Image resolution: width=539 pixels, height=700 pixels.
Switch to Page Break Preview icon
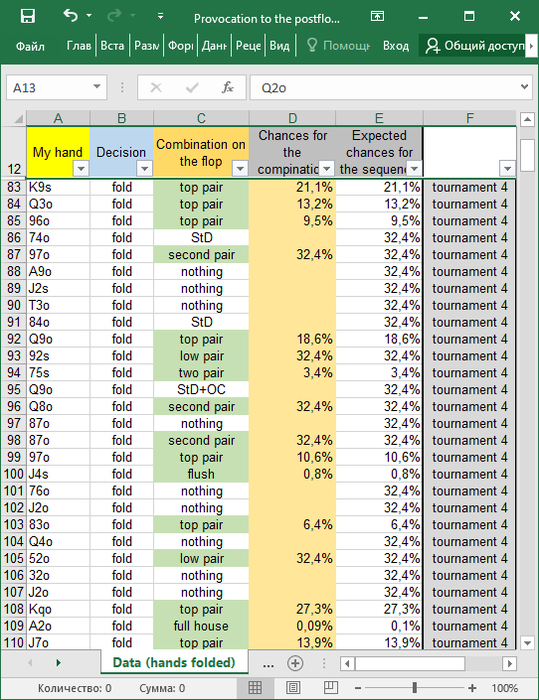(330, 688)
